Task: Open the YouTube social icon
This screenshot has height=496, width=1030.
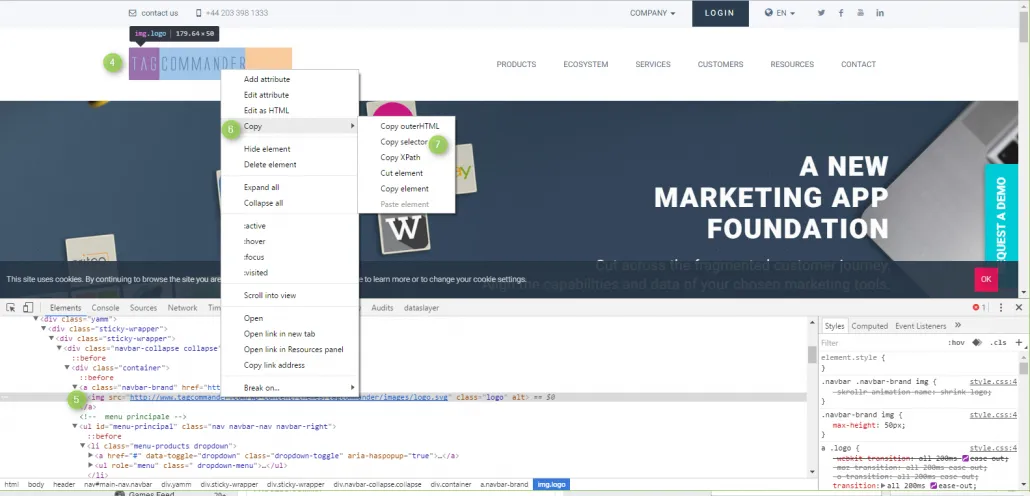Action: [861, 13]
